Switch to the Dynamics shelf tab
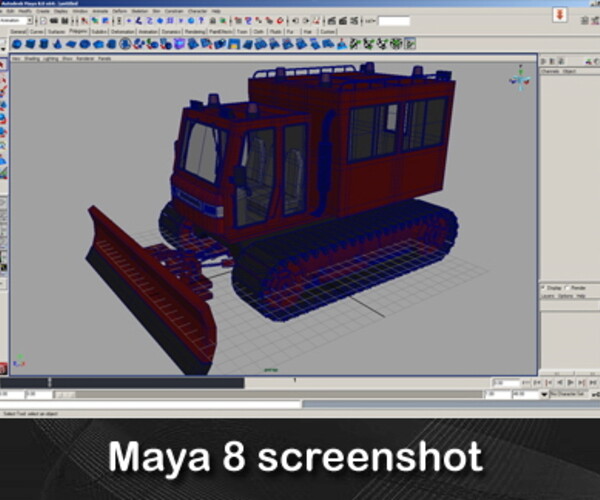The image size is (600, 500). (x=171, y=31)
